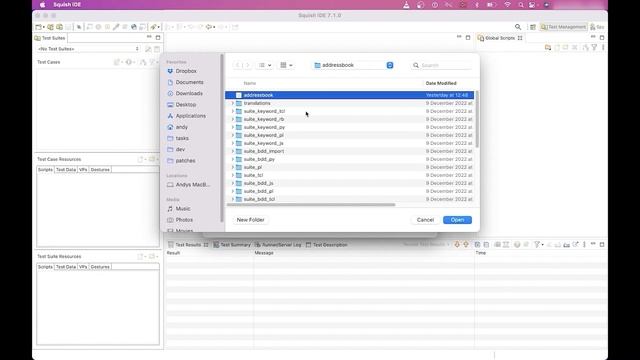Select the addressbook file row
Image resolution: width=640 pixels, height=360 pixels.
[x=349, y=95]
